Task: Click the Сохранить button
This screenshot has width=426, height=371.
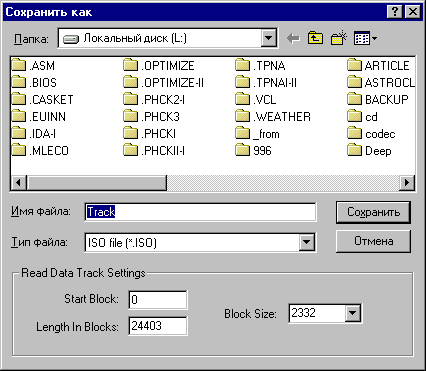Action: tap(373, 212)
